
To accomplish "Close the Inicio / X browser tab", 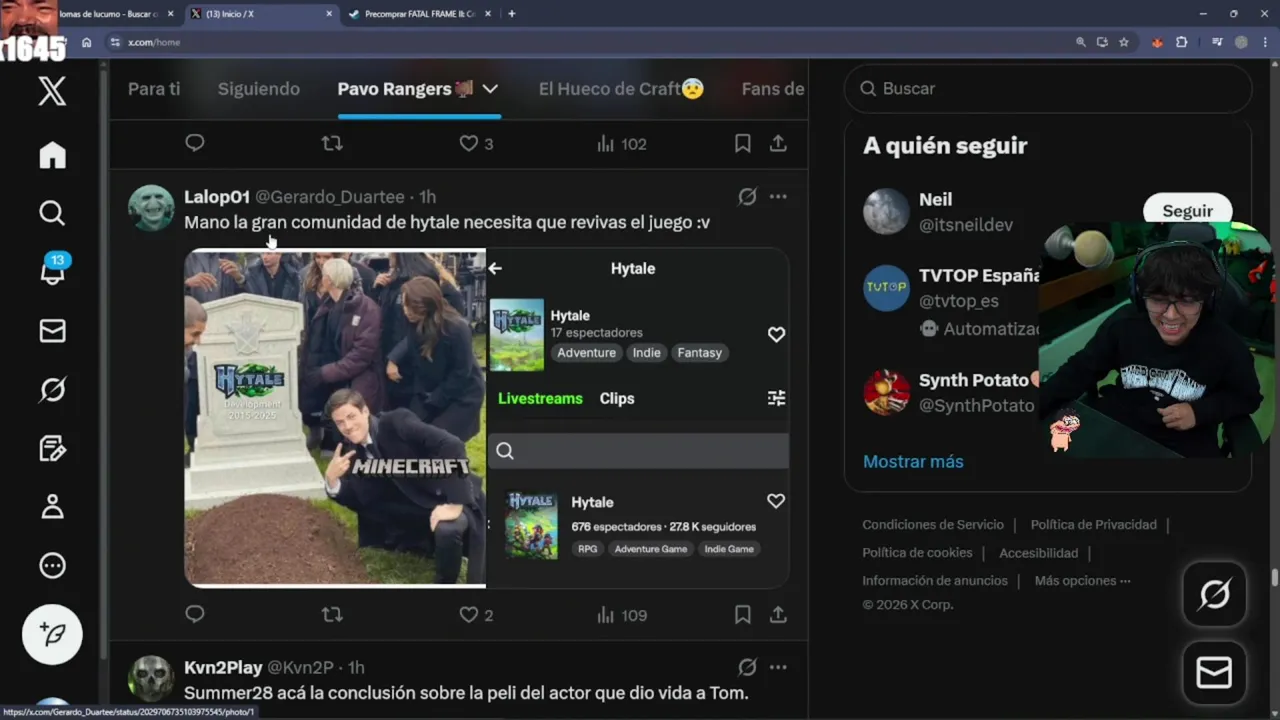I will pyautogui.click(x=329, y=14).
